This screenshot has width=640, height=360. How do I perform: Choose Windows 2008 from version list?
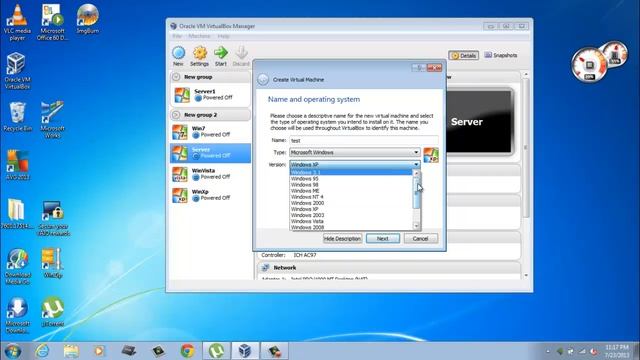tap(351, 227)
